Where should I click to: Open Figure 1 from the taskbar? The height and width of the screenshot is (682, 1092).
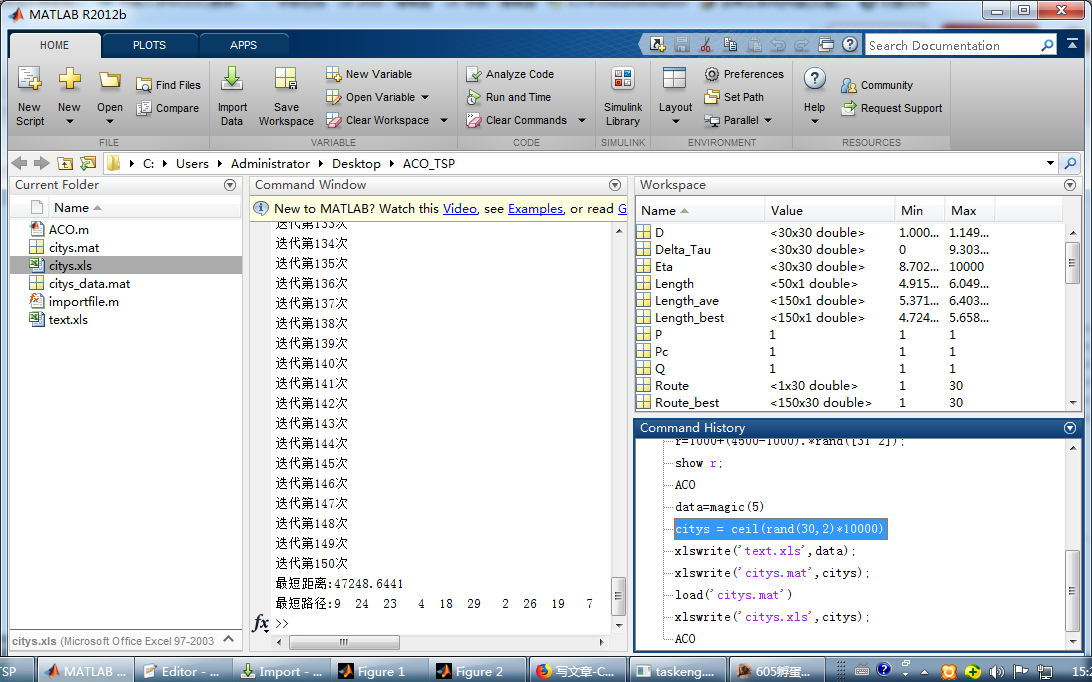click(x=380, y=672)
